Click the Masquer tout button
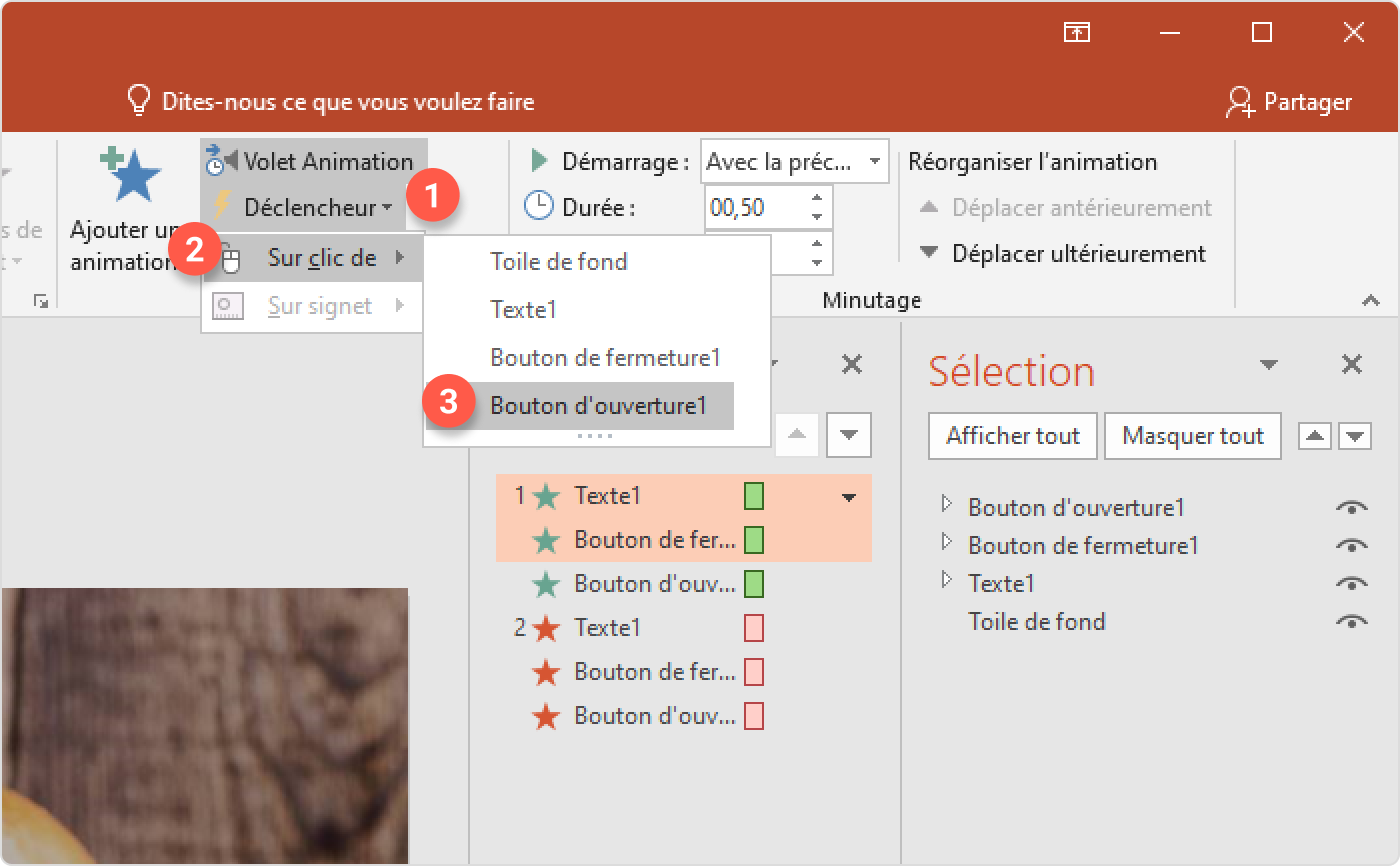Viewport: 1400px width, 866px height. click(1192, 436)
